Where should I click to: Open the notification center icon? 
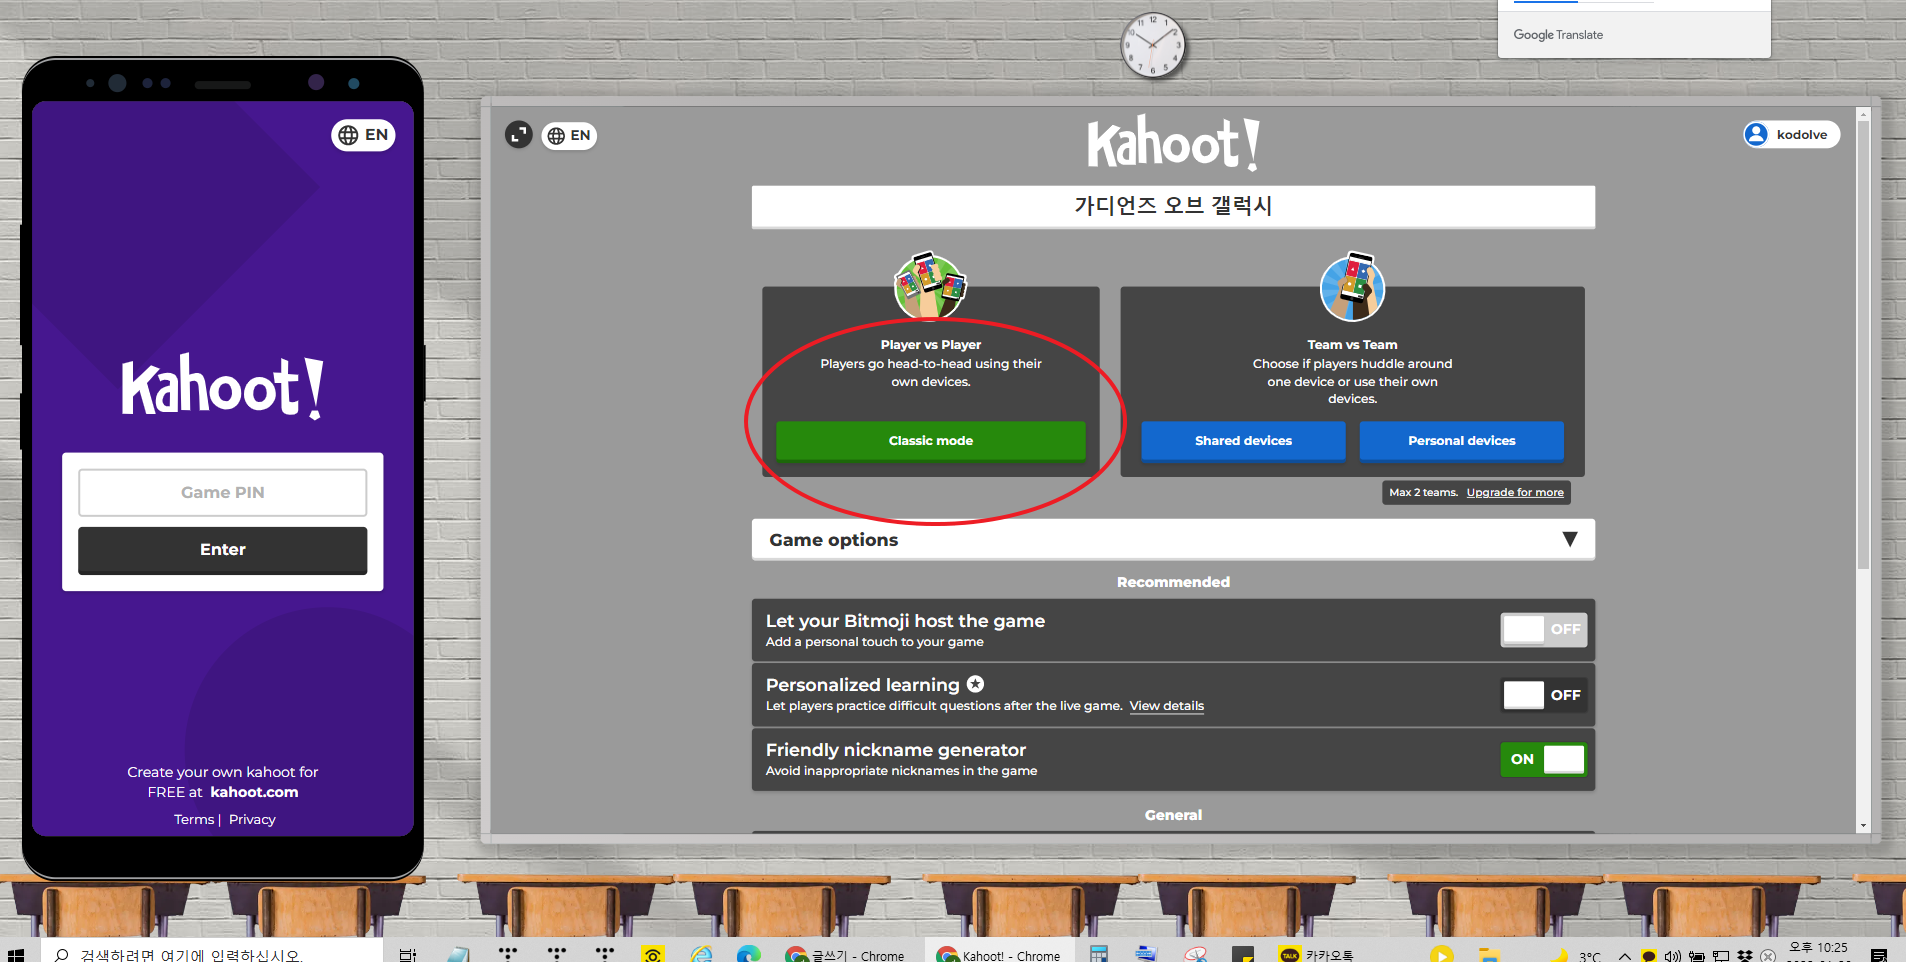pyautogui.click(x=1879, y=956)
